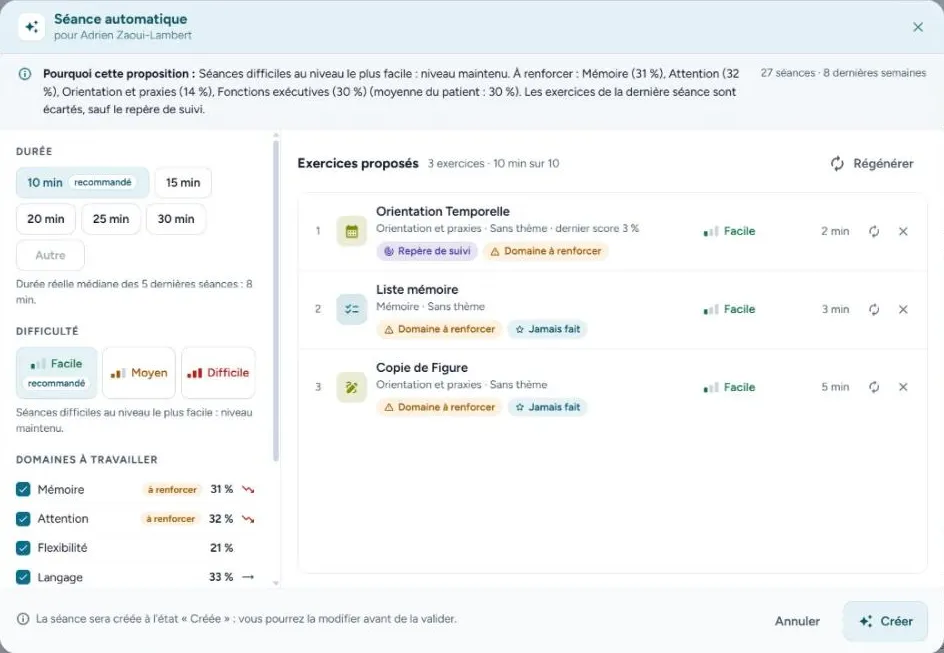The height and width of the screenshot is (653, 944).
Task: Click the drawing icon of Copie de Figure
Action: coord(352,387)
